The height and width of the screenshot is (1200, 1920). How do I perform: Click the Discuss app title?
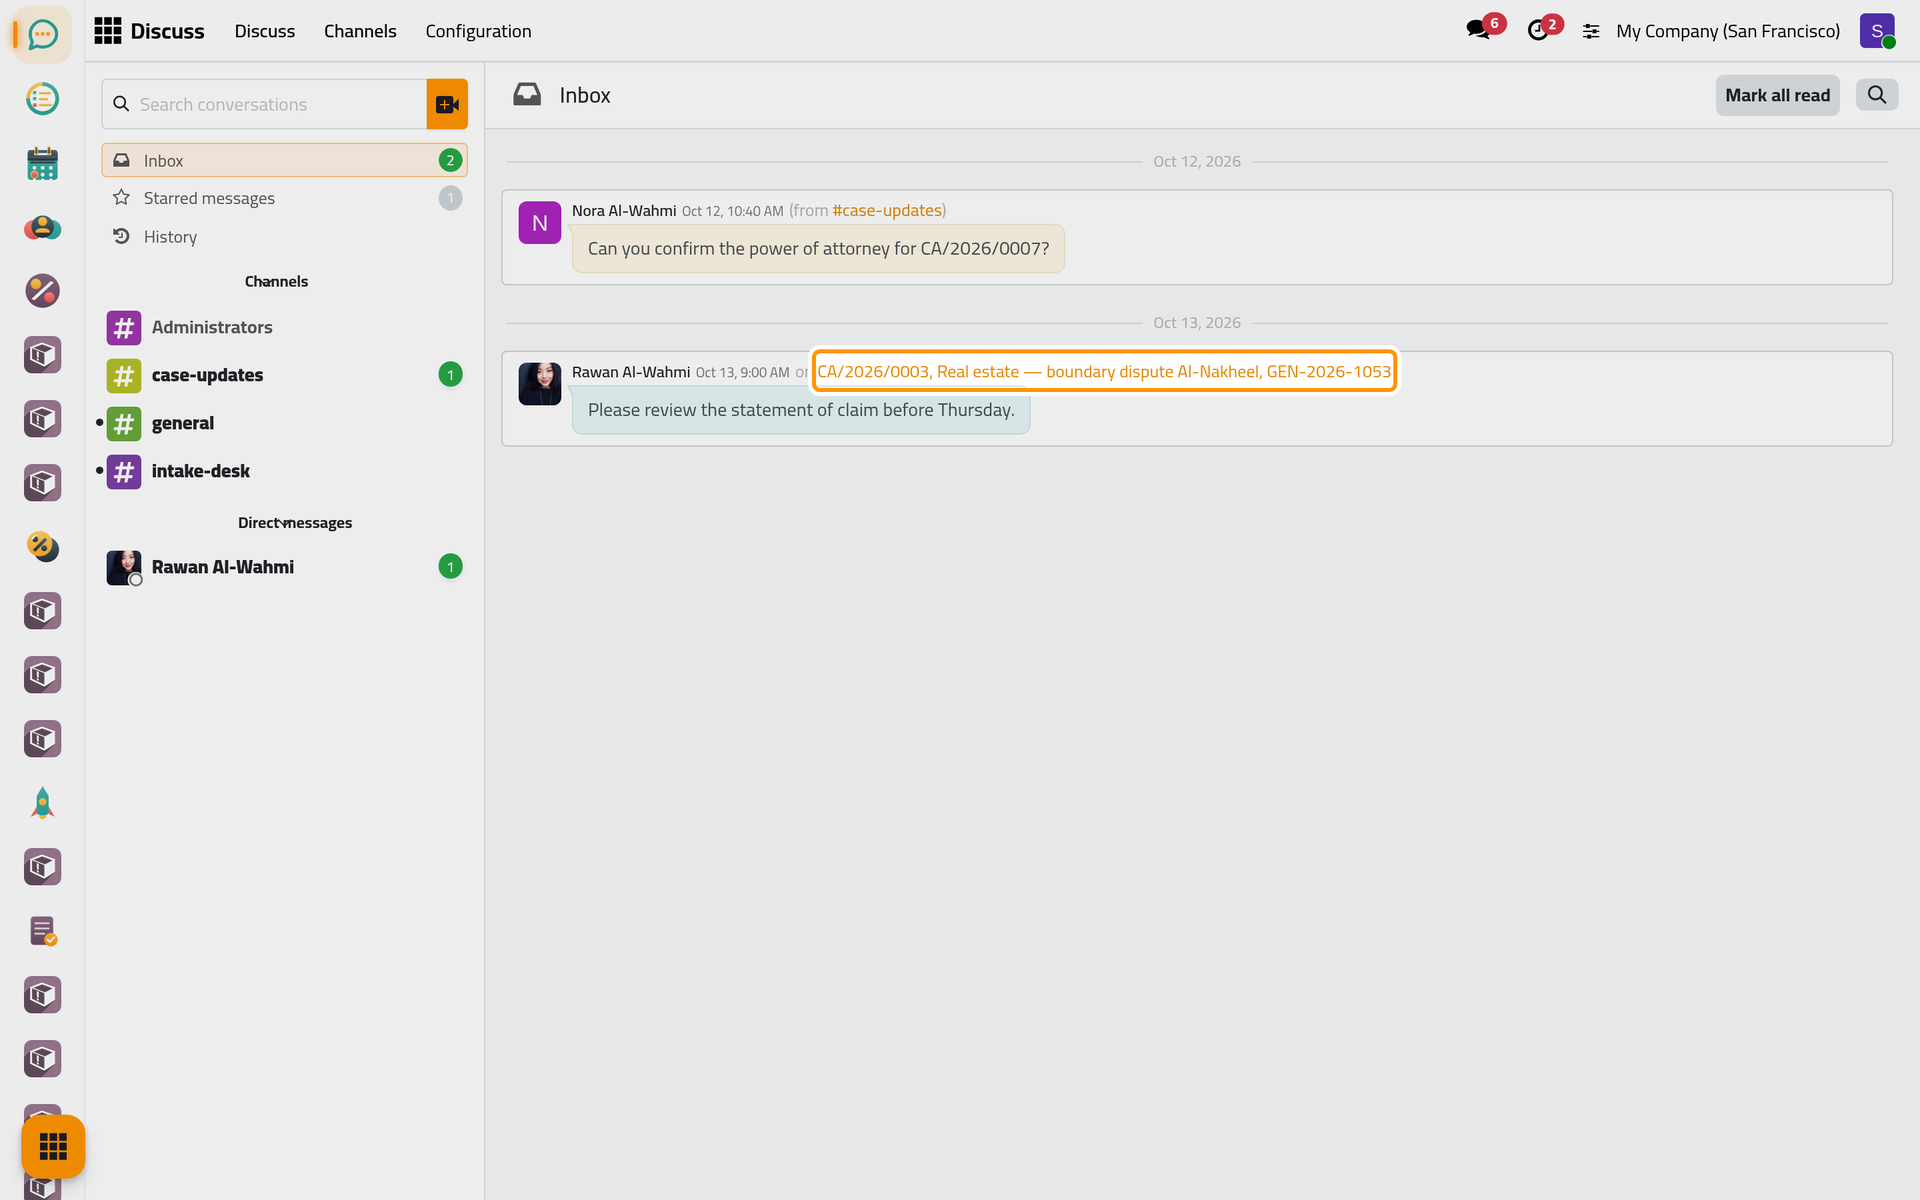tap(167, 31)
